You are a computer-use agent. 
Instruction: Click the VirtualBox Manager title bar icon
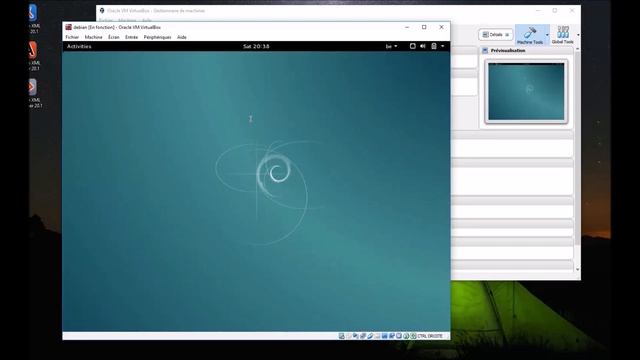coord(102,11)
